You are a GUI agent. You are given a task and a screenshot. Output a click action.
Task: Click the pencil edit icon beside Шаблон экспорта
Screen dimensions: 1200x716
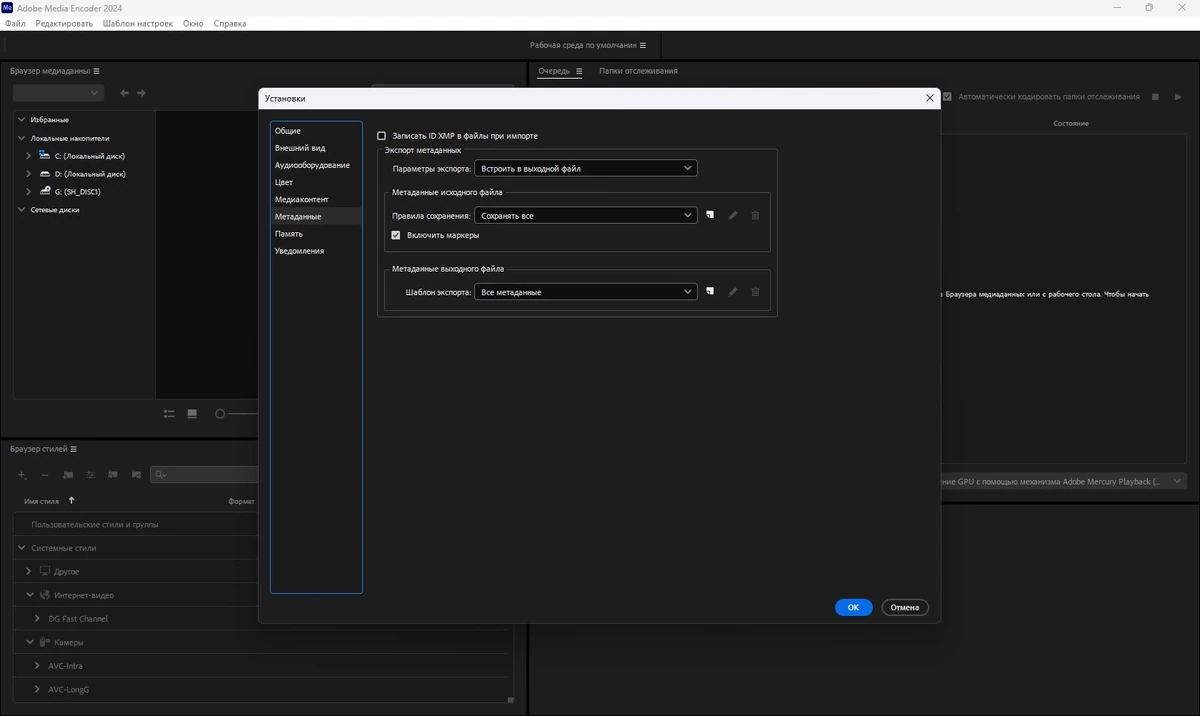point(733,291)
